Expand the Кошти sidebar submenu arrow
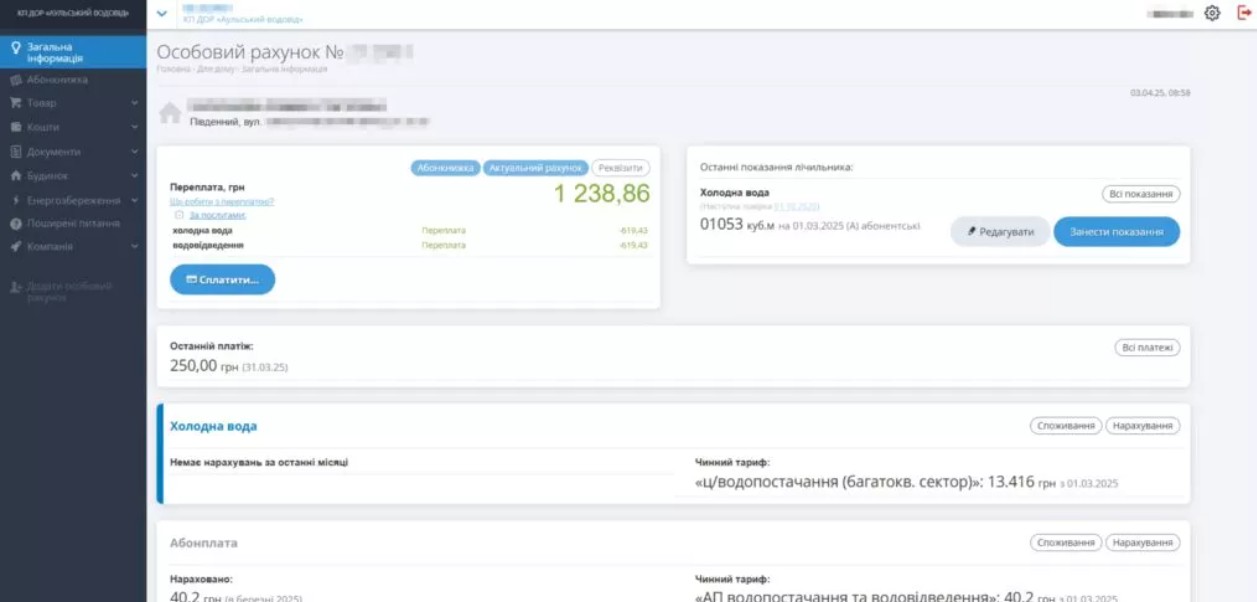This screenshot has width=1257, height=602. coord(134,128)
